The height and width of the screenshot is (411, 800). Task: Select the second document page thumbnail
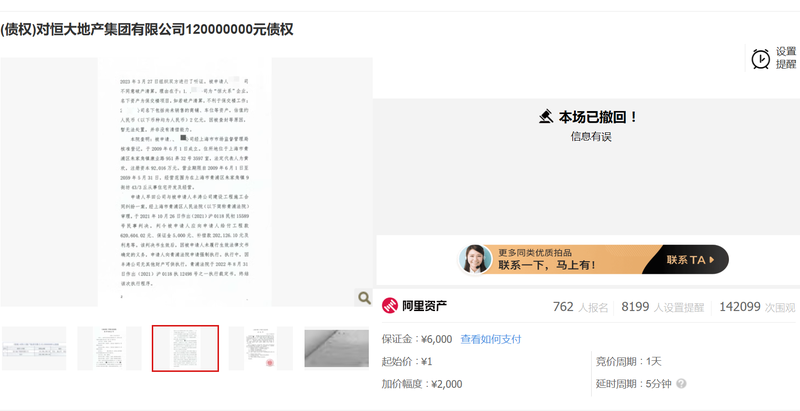[x=109, y=348]
